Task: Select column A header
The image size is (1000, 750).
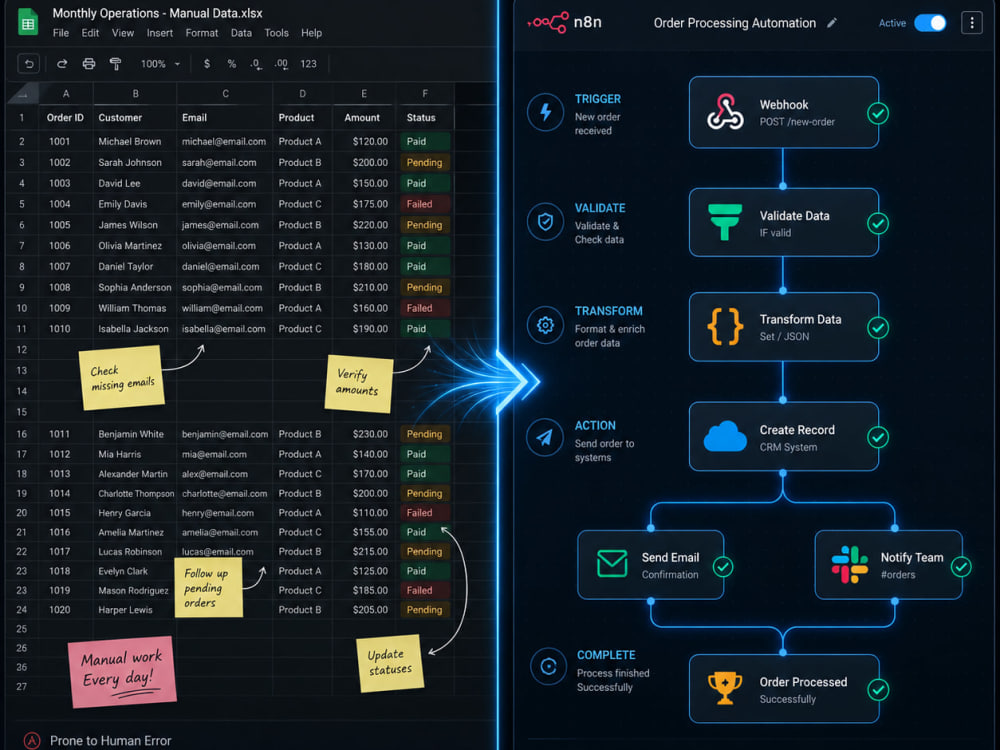Action: point(66,94)
